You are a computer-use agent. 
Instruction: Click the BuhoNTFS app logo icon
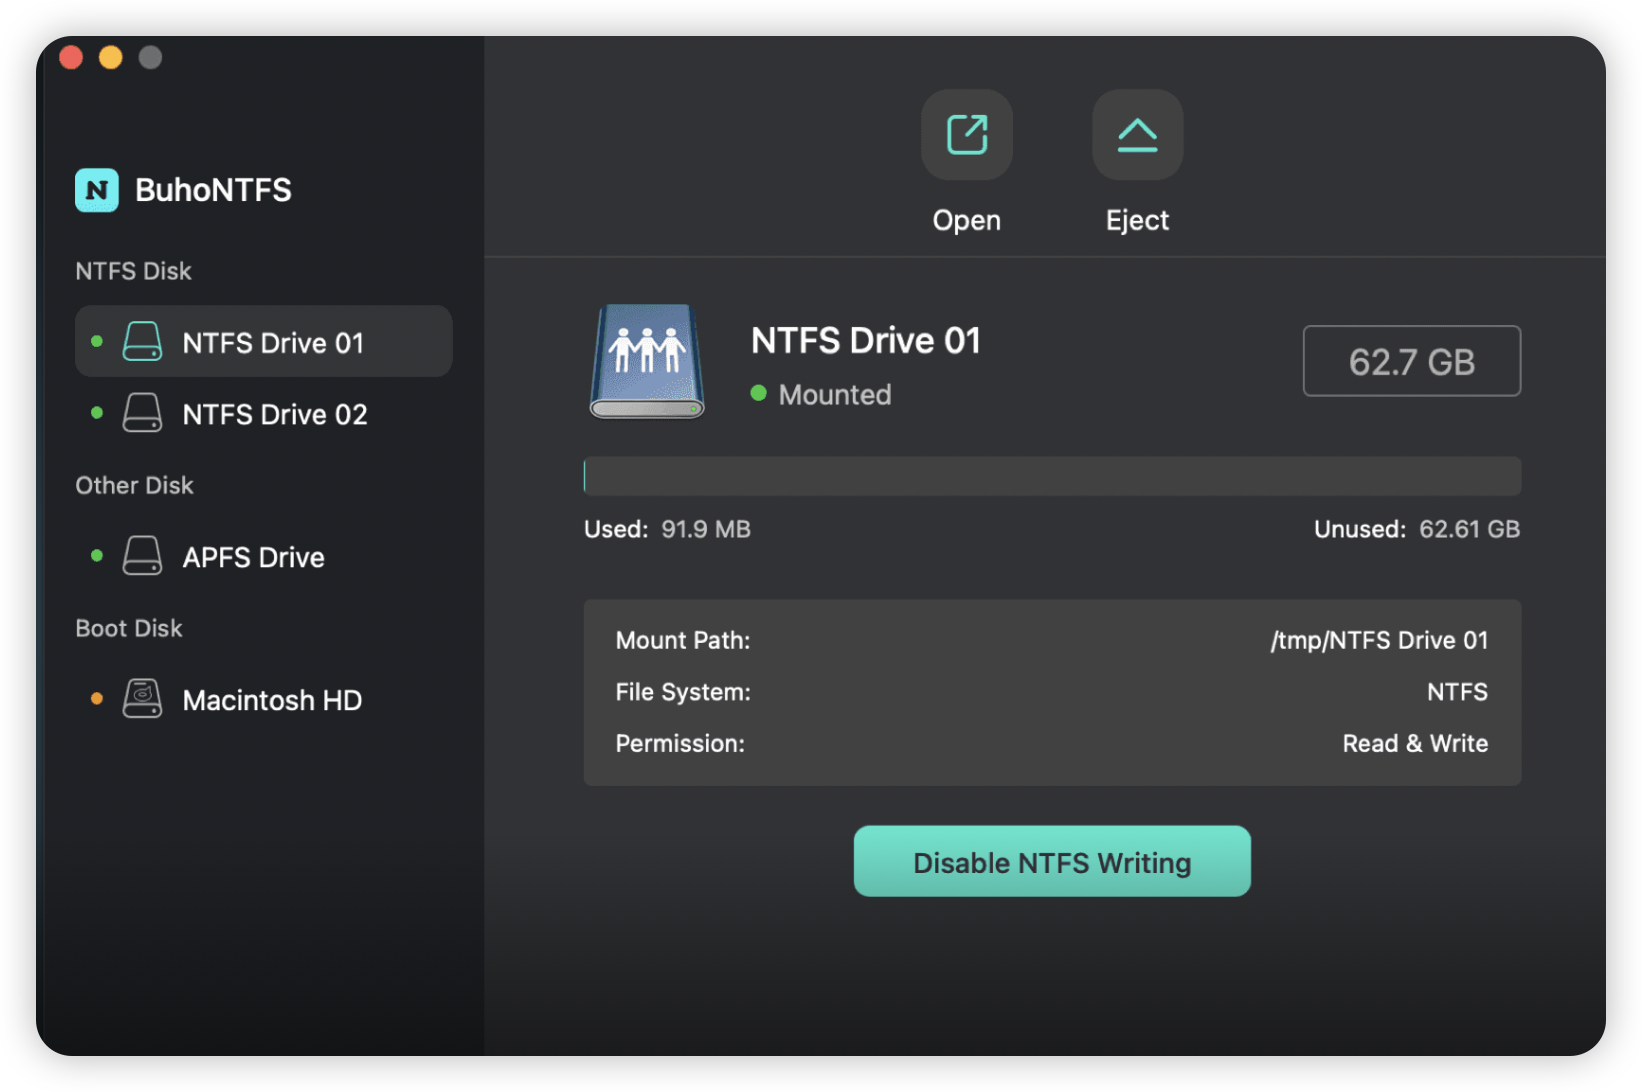[97, 190]
